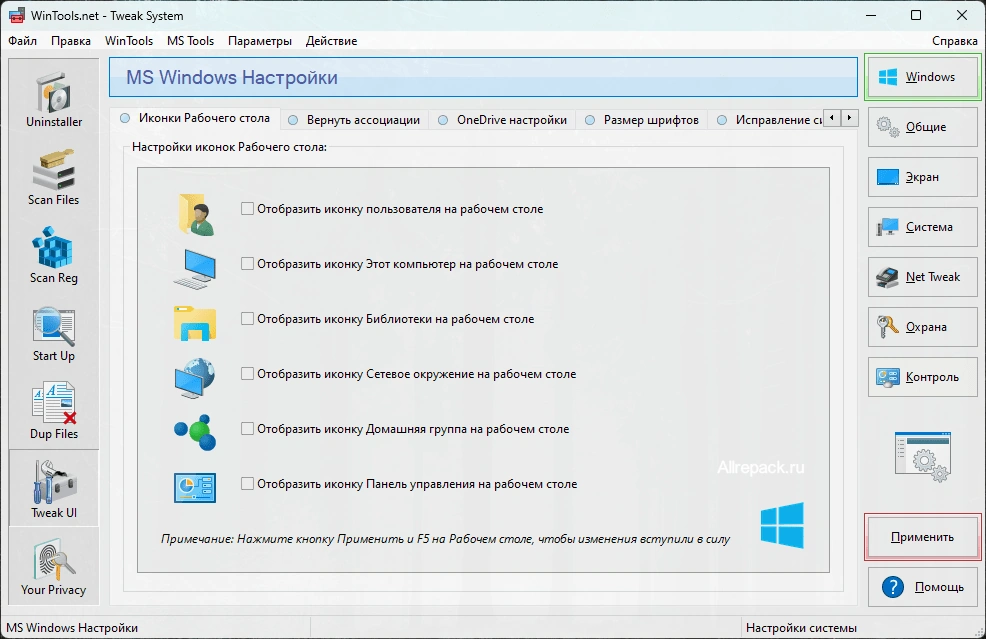Open the Scan Reg registry tool
986x639 pixels.
point(54,255)
